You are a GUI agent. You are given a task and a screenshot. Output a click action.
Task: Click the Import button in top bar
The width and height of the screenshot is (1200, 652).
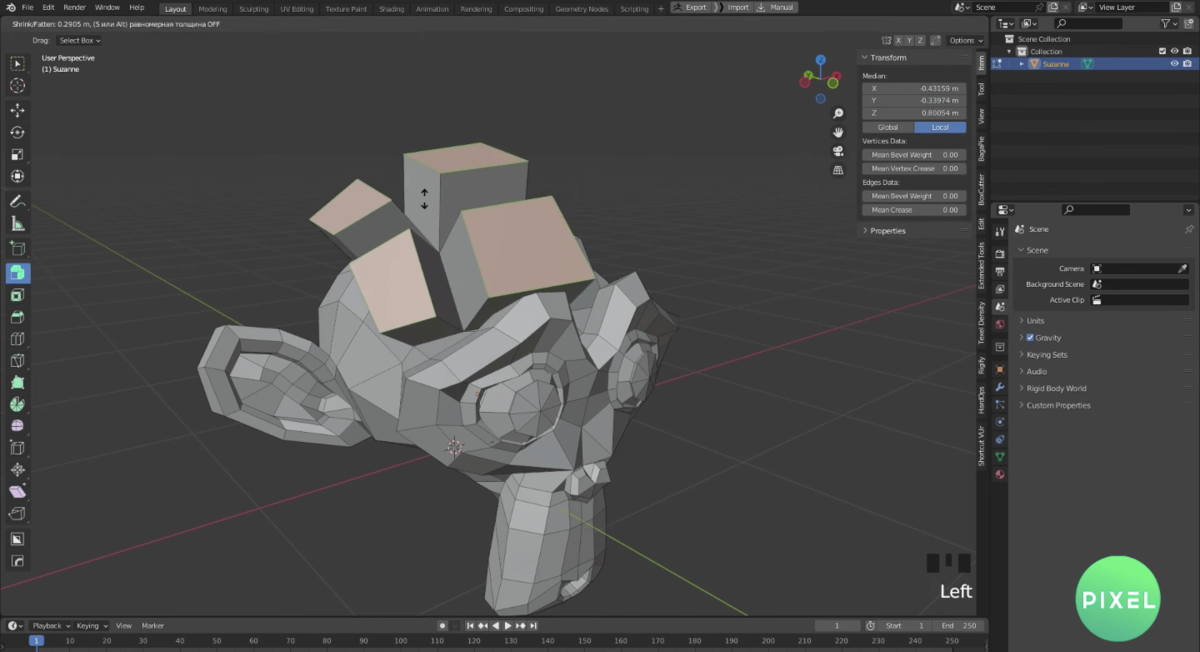(733, 7)
